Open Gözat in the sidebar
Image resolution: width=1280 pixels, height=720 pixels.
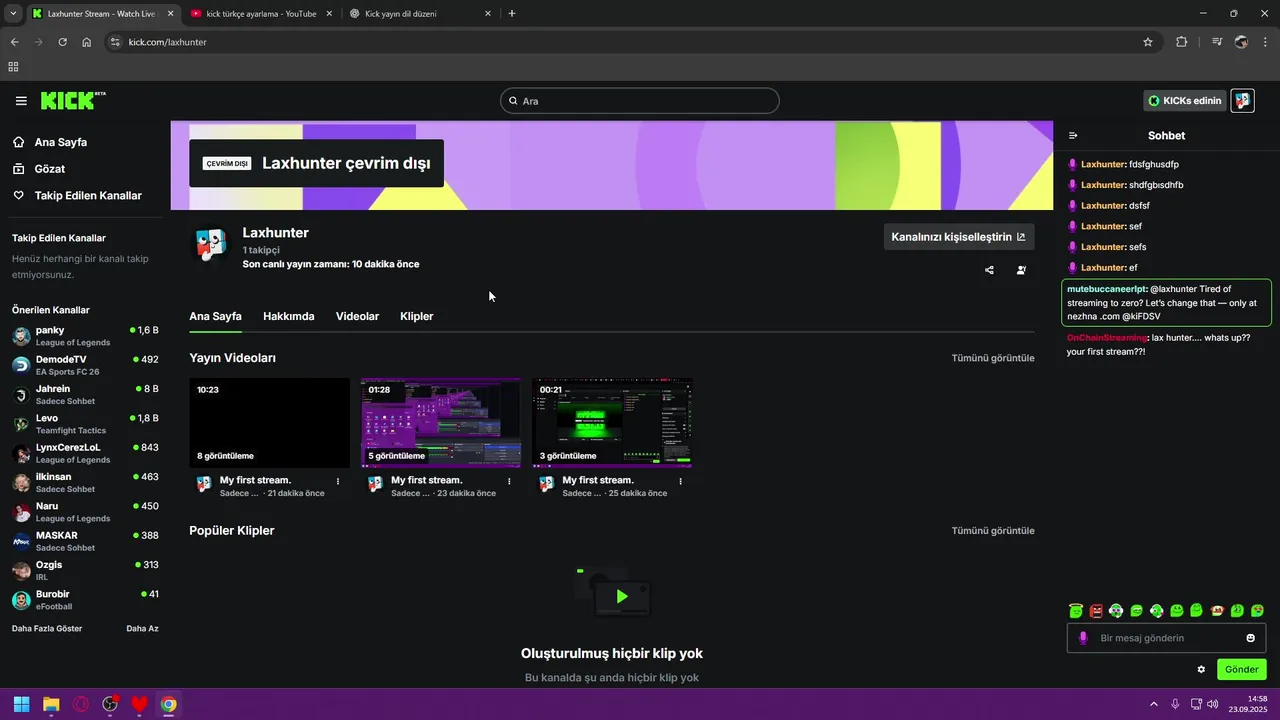50,169
